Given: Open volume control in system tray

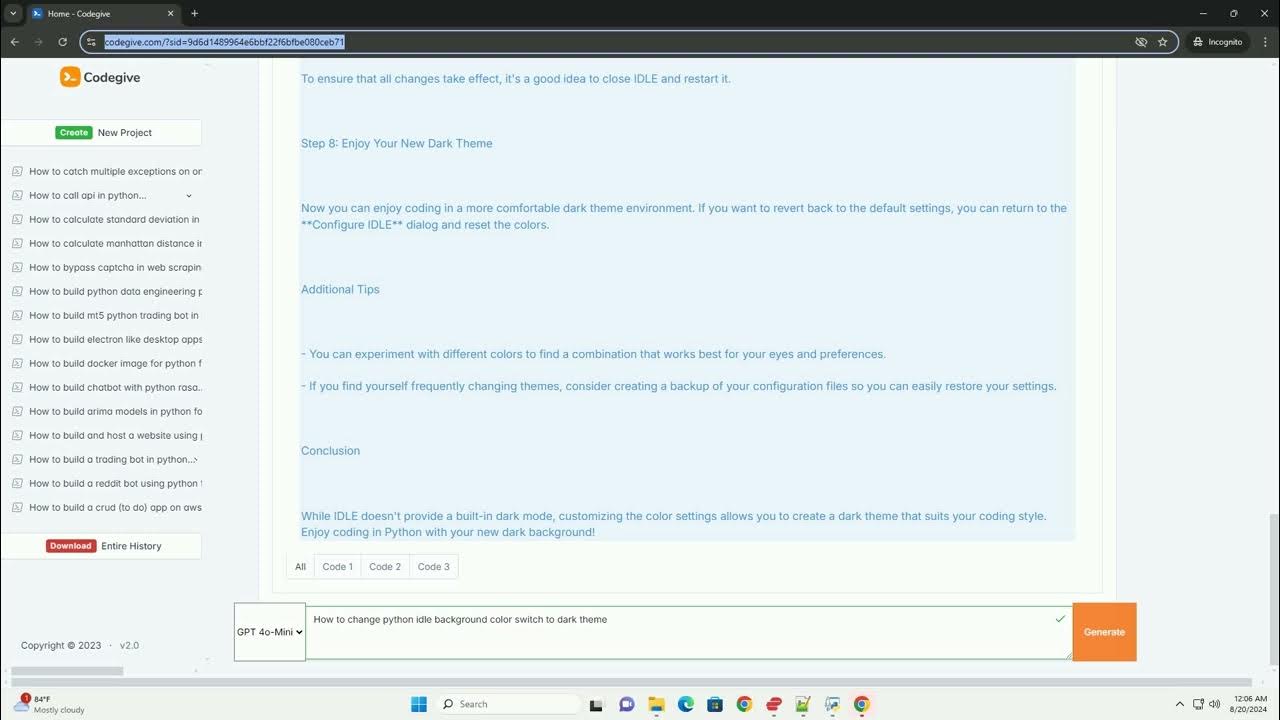Looking at the screenshot, I should pos(1214,704).
